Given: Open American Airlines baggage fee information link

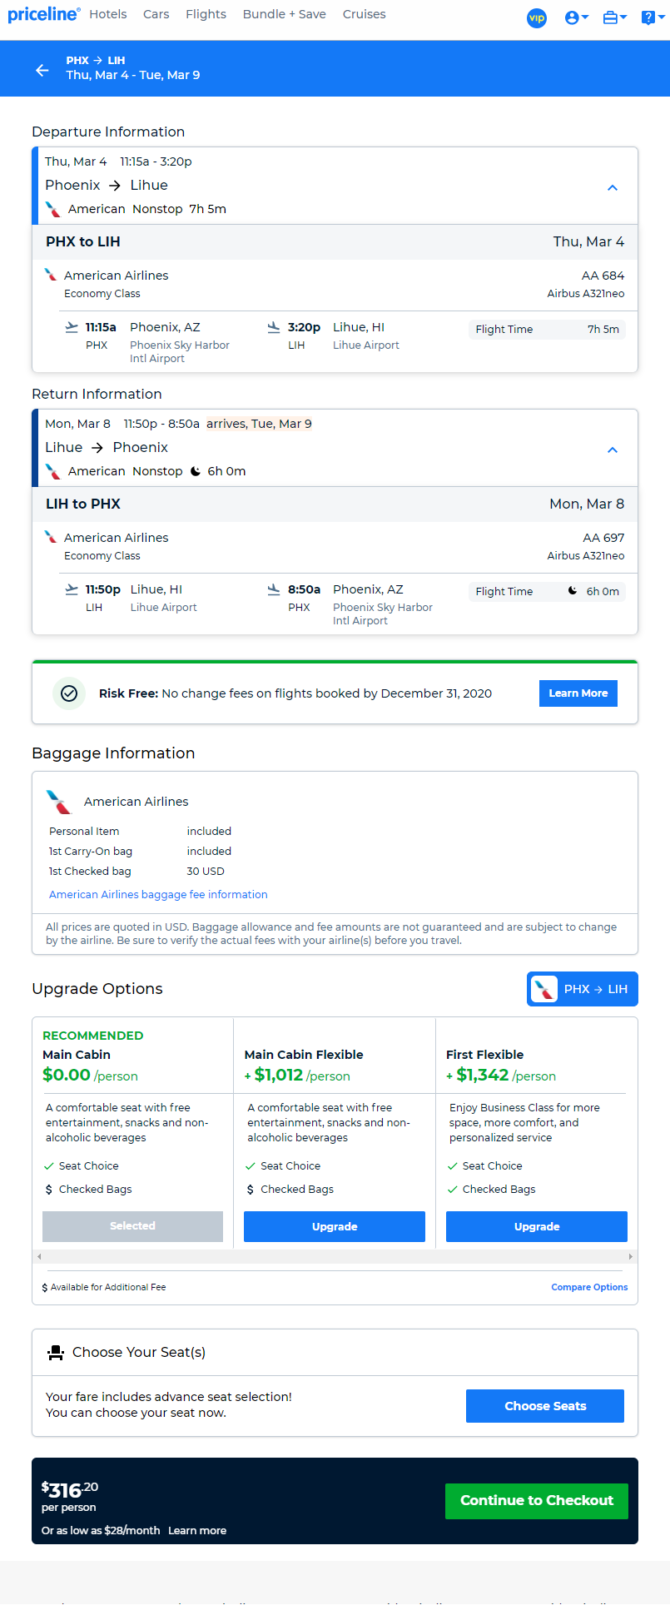Looking at the screenshot, I should coord(158,894).
